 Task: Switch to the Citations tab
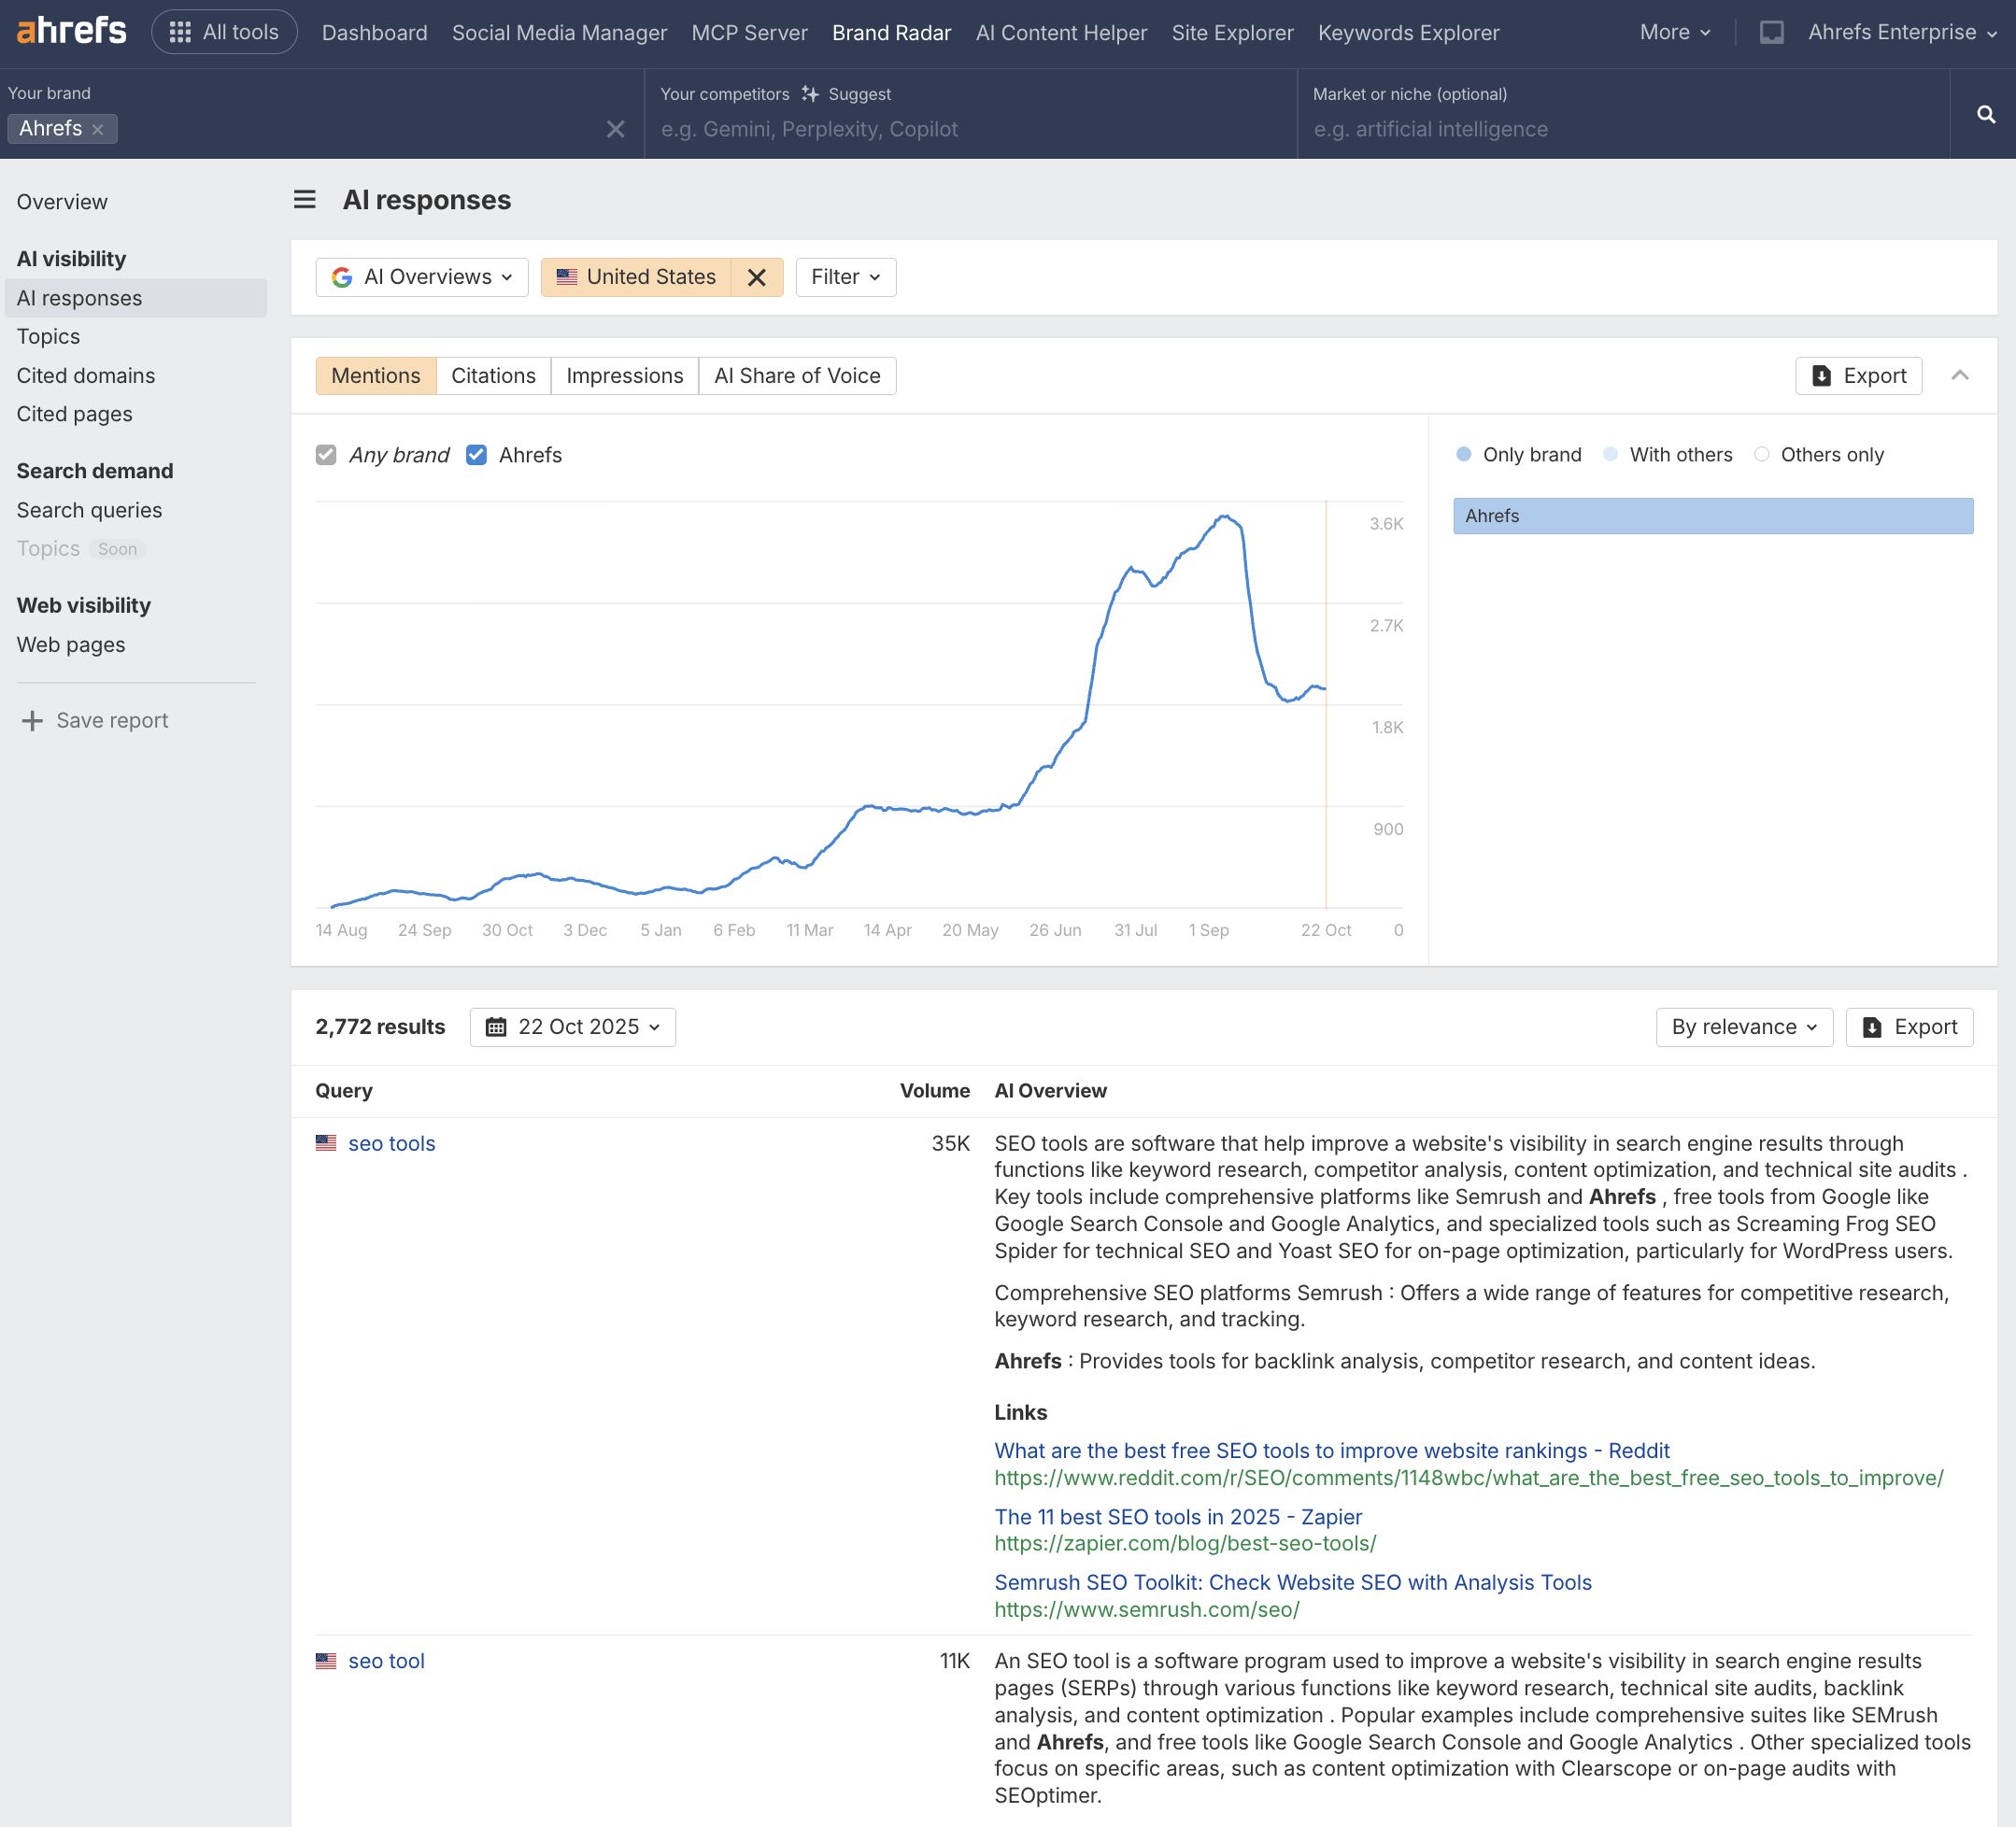[x=493, y=375]
